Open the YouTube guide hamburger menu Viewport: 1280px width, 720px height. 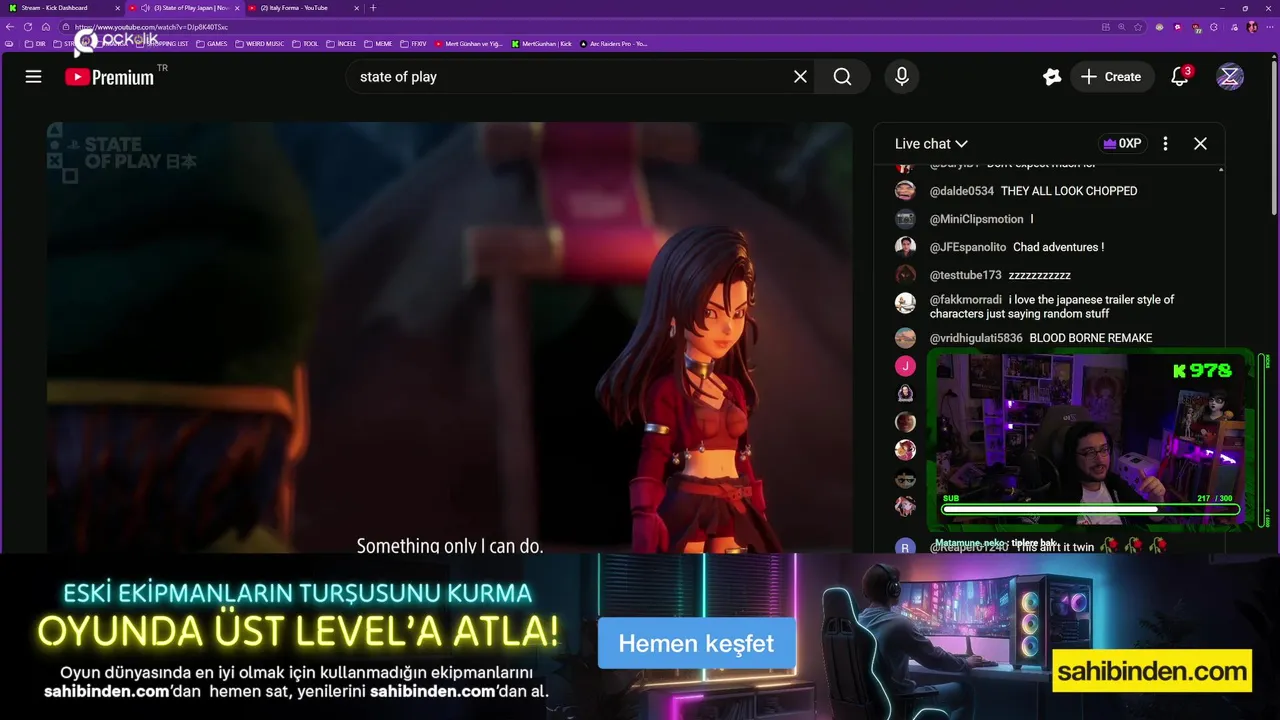(33, 77)
